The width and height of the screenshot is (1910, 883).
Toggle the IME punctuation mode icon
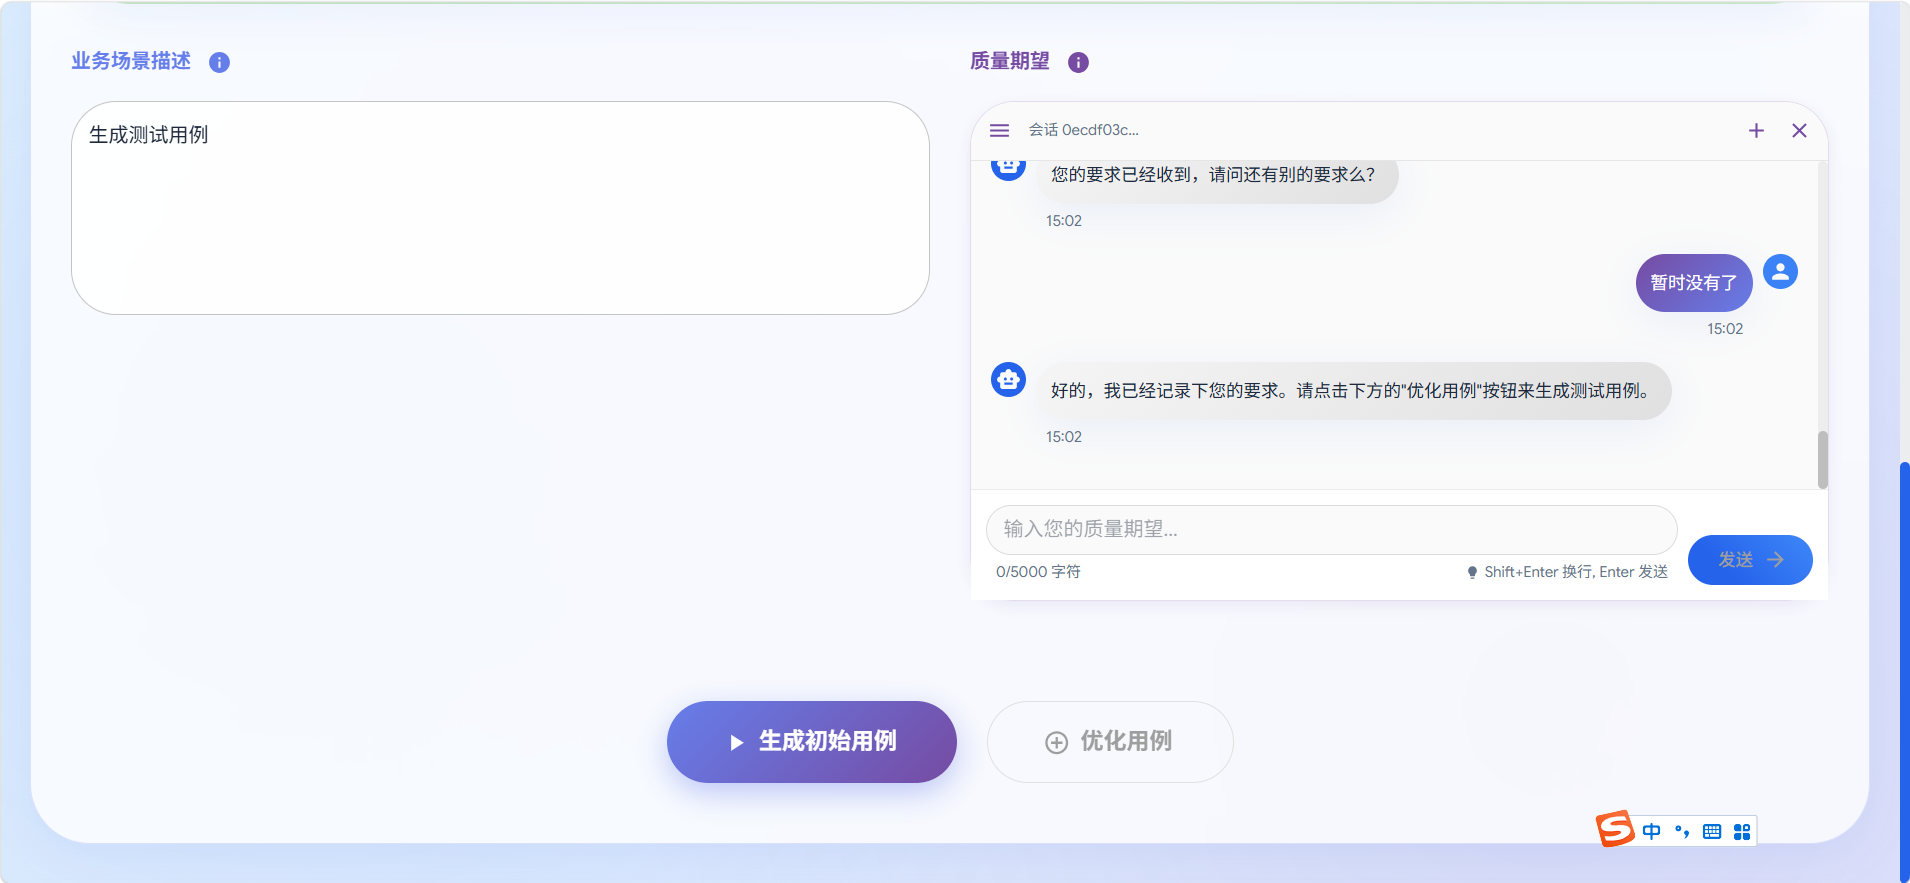[1682, 831]
